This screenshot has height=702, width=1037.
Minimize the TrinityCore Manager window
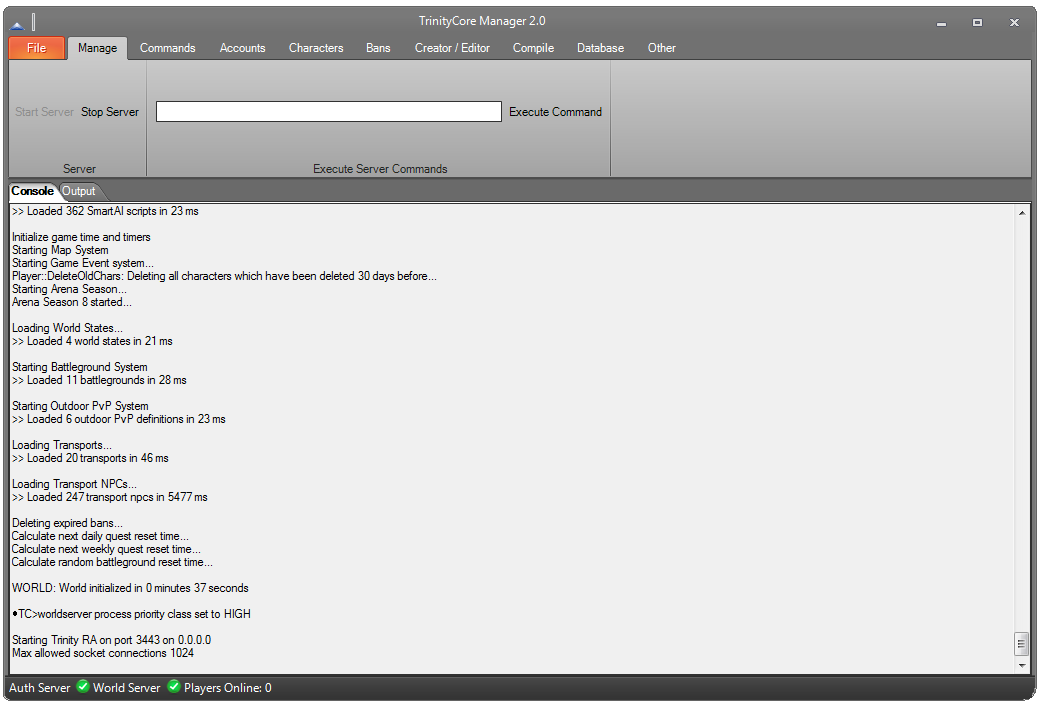tap(941, 22)
